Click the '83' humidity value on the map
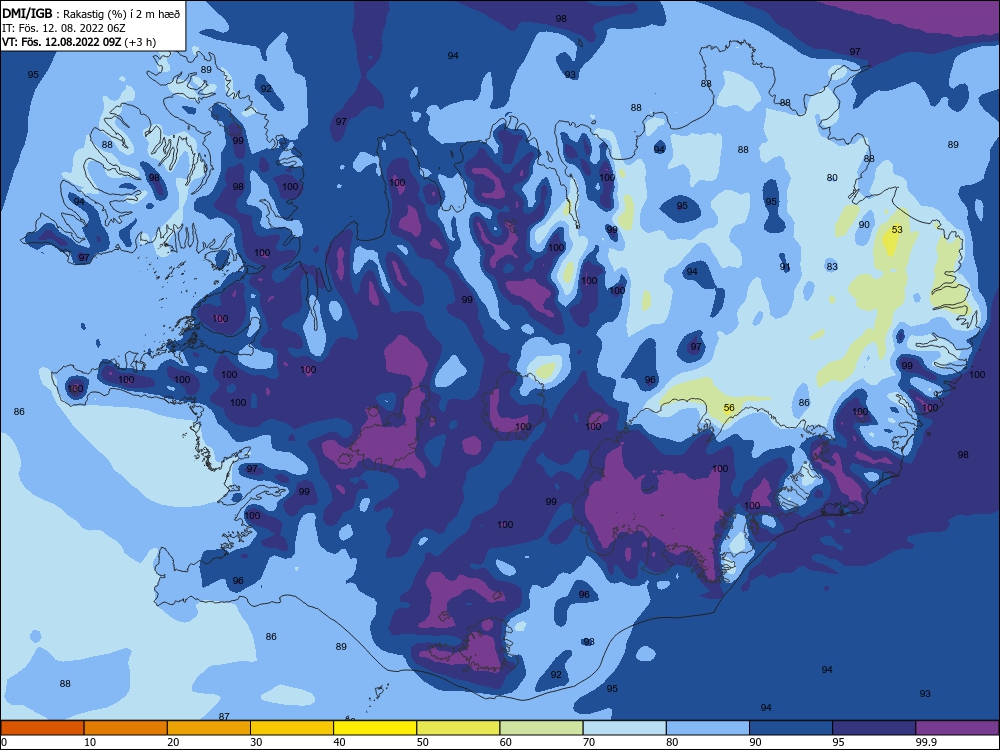 [832, 267]
